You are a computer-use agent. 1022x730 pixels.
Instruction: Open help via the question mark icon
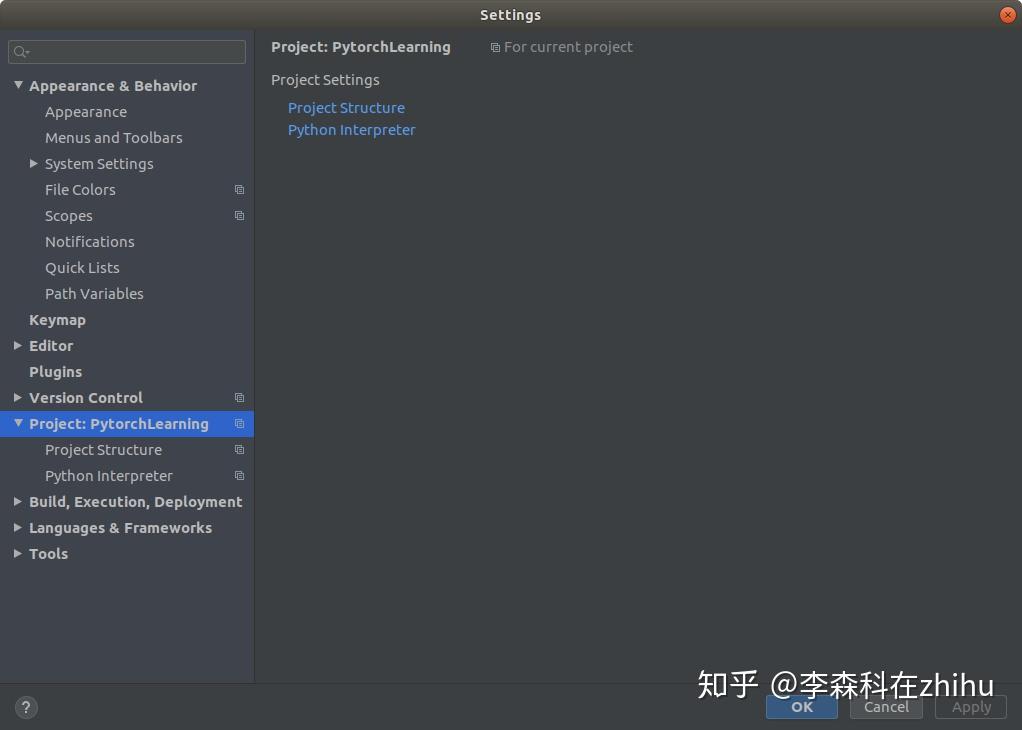[25, 707]
